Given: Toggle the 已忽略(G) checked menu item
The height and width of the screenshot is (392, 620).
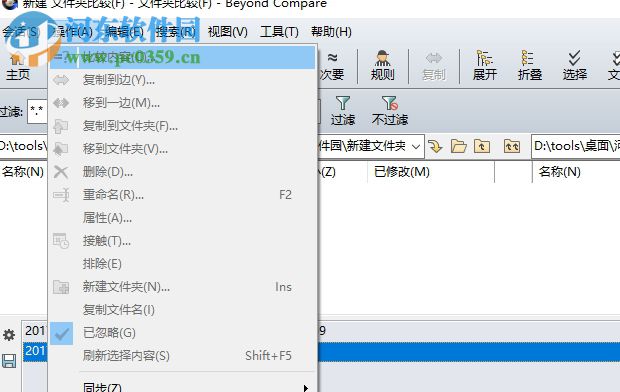Looking at the screenshot, I should click(x=182, y=333).
